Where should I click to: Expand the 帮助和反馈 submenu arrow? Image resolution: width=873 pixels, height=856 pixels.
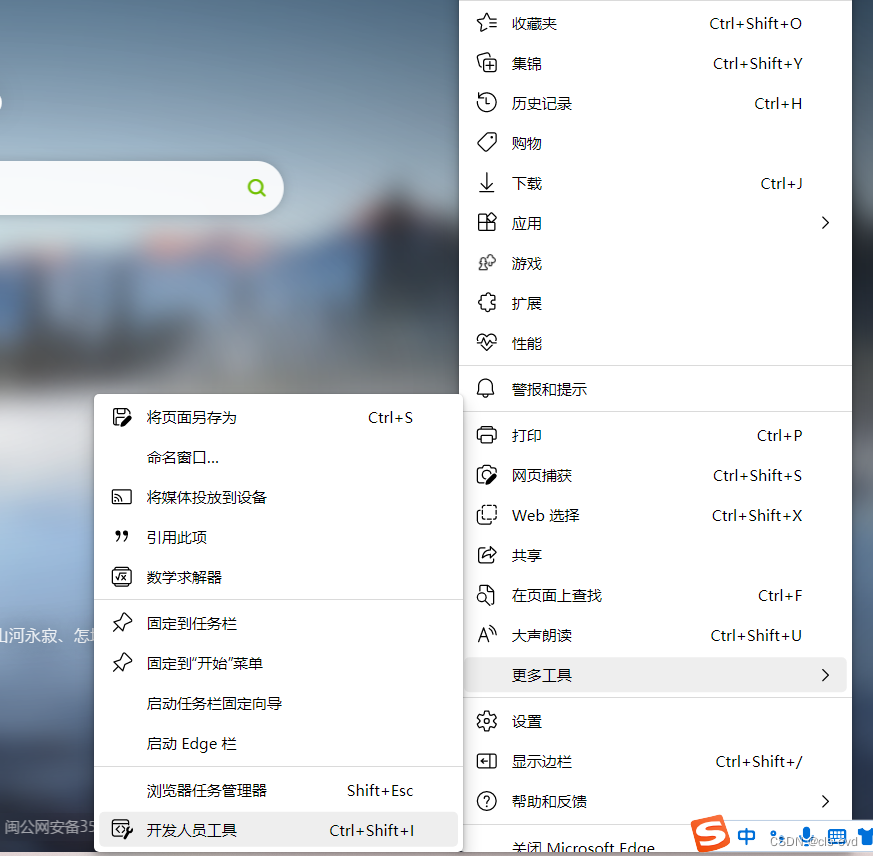tap(826, 801)
